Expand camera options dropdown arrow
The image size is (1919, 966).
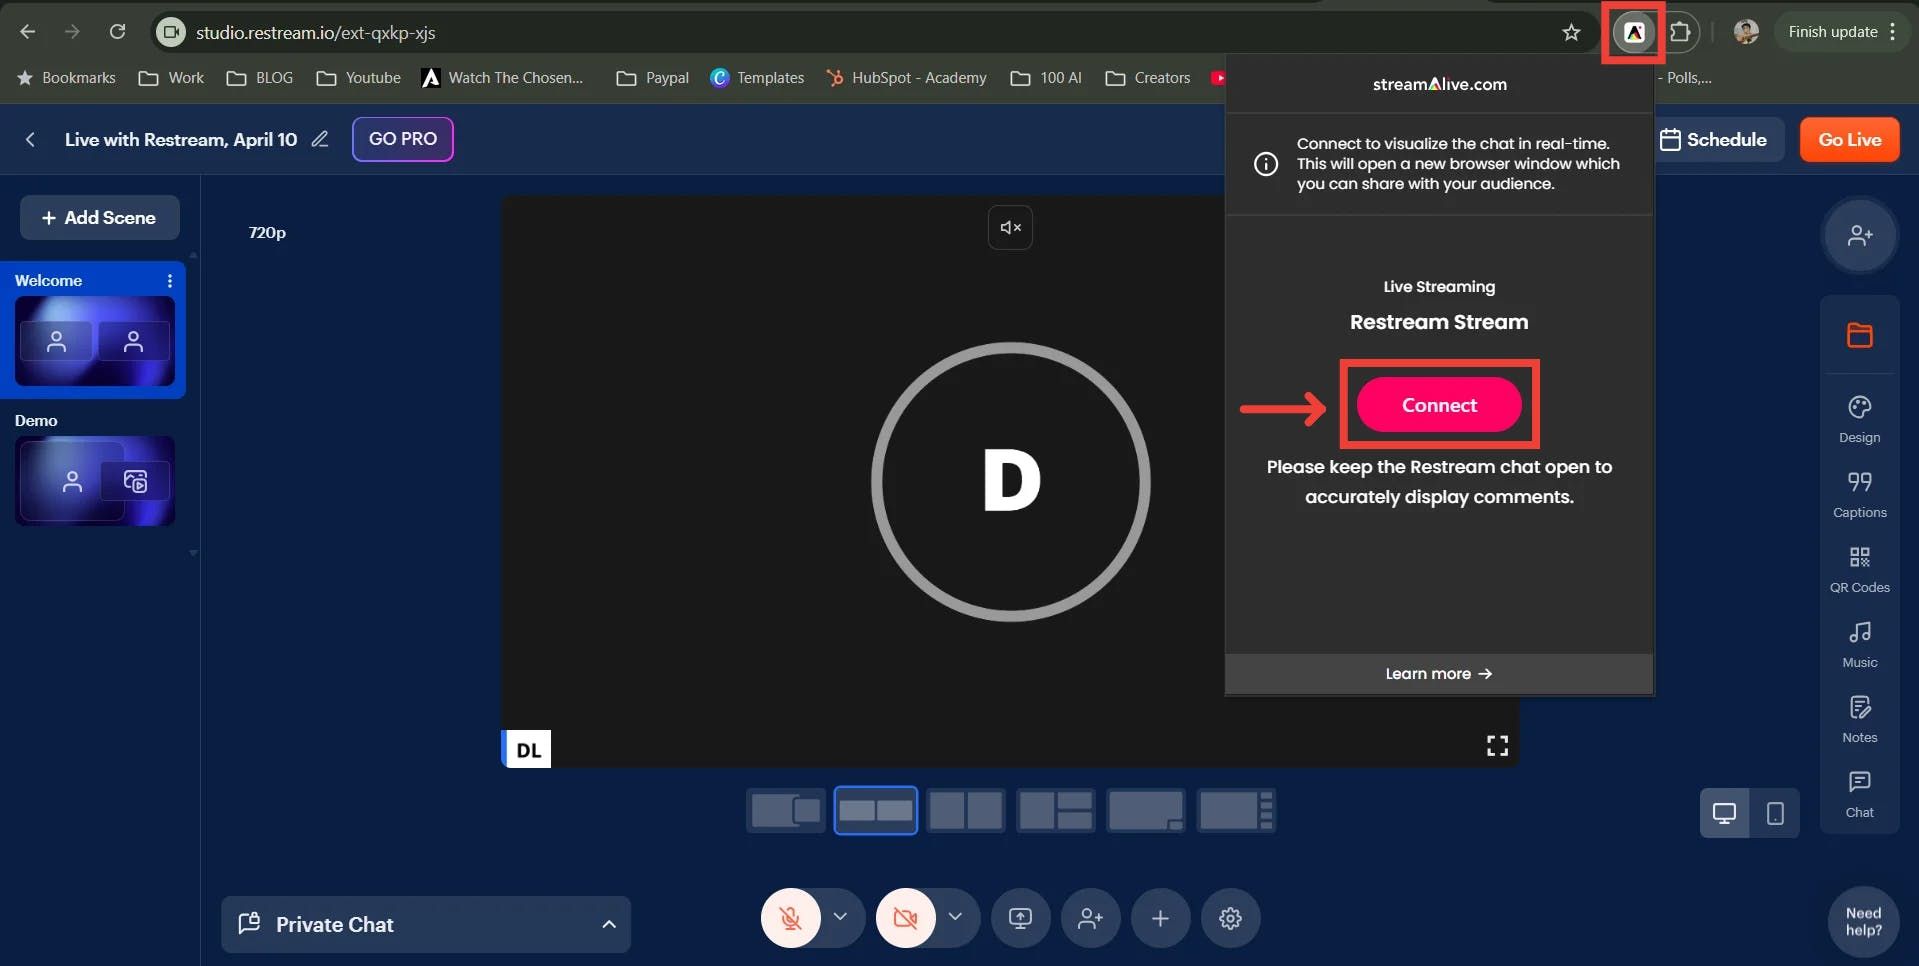coord(955,917)
